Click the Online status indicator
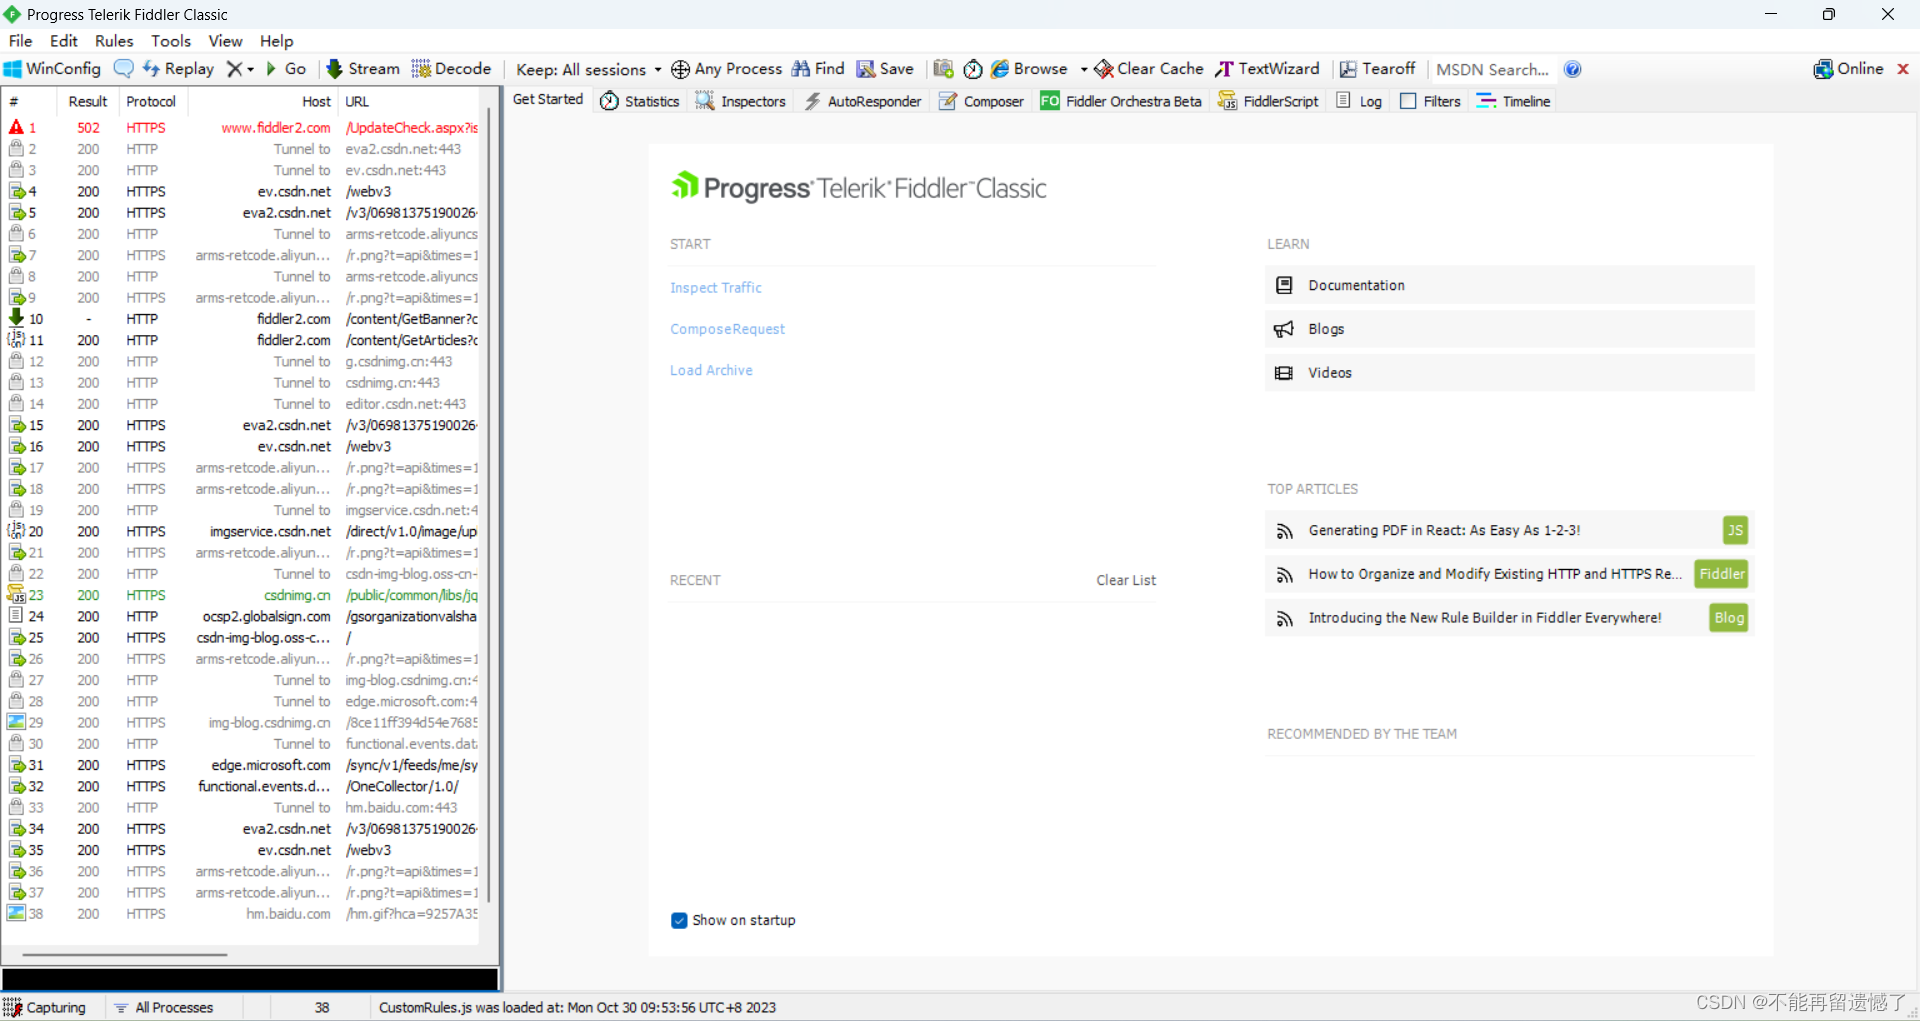The image size is (1920, 1021). 1848,69
